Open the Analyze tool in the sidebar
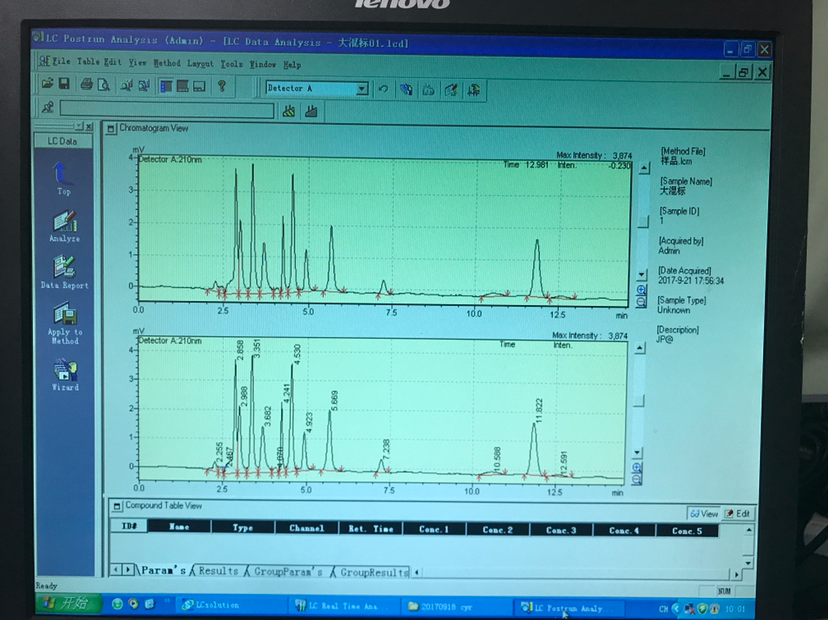The height and width of the screenshot is (620, 828). [x=64, y=226]
